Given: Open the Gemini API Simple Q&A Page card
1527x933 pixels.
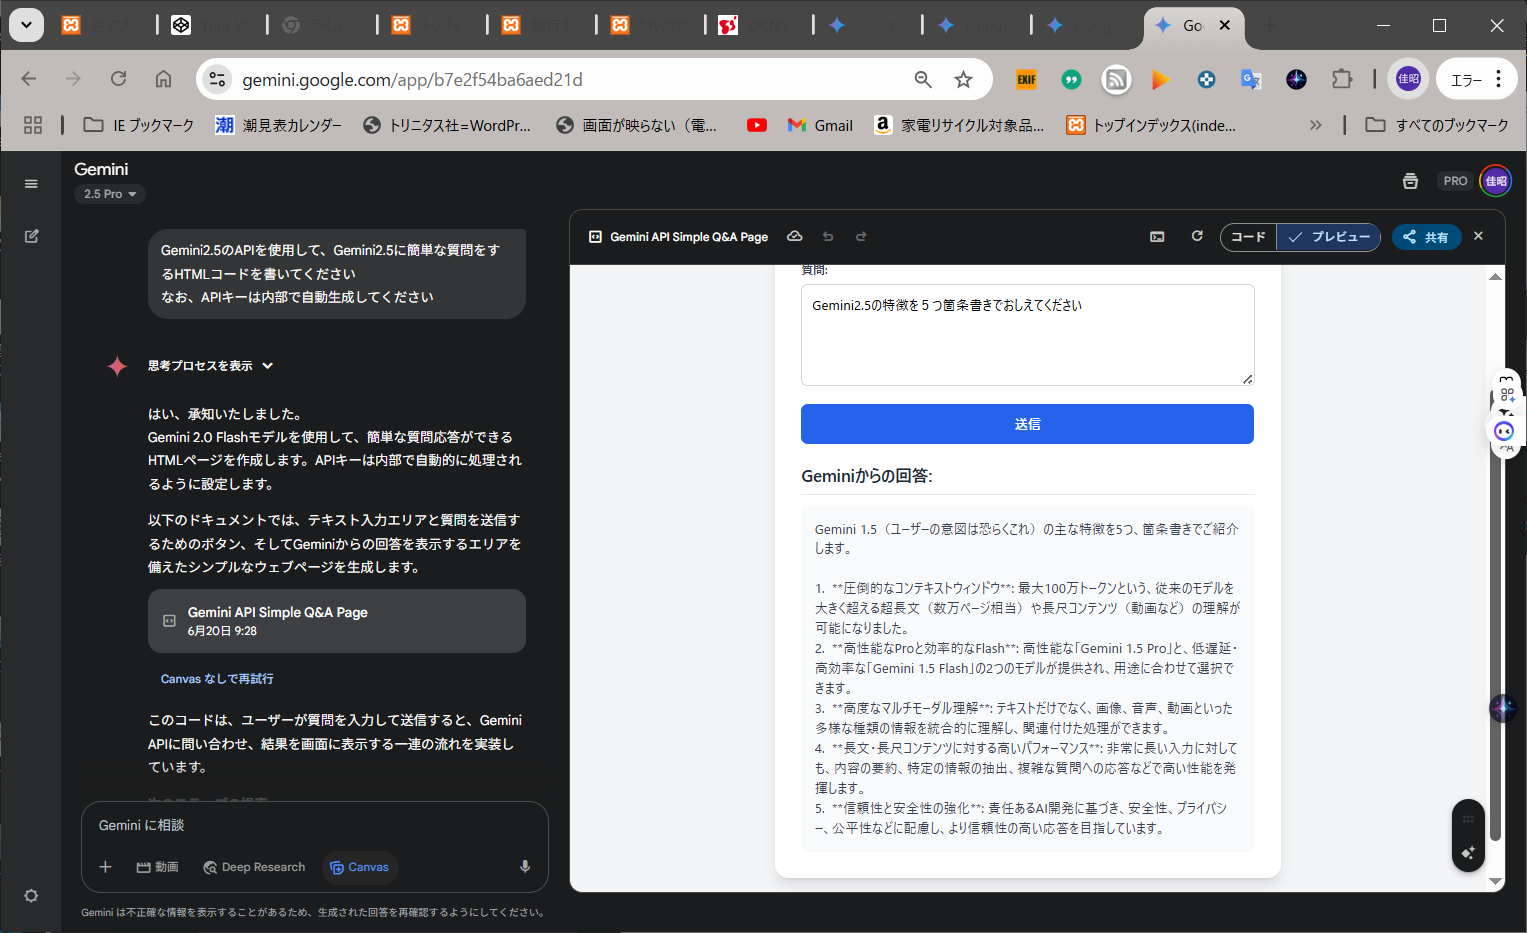Looking at the screenshot, I should coord(337,621).
